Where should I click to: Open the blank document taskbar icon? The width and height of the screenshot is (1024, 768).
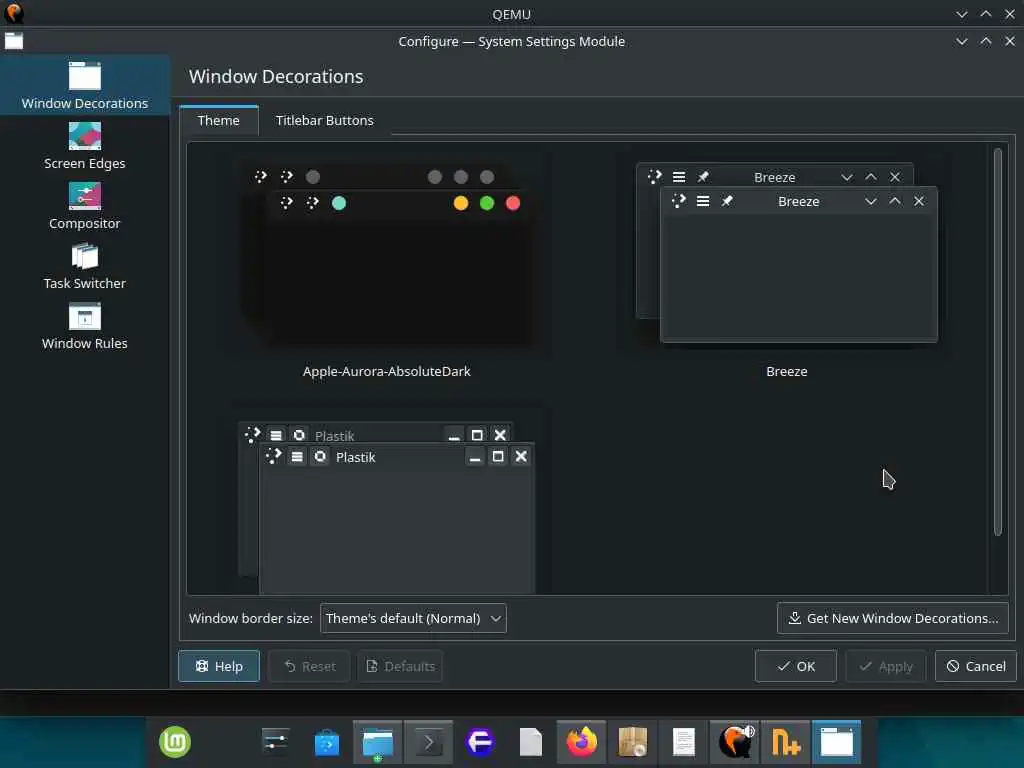pos(531,742)
